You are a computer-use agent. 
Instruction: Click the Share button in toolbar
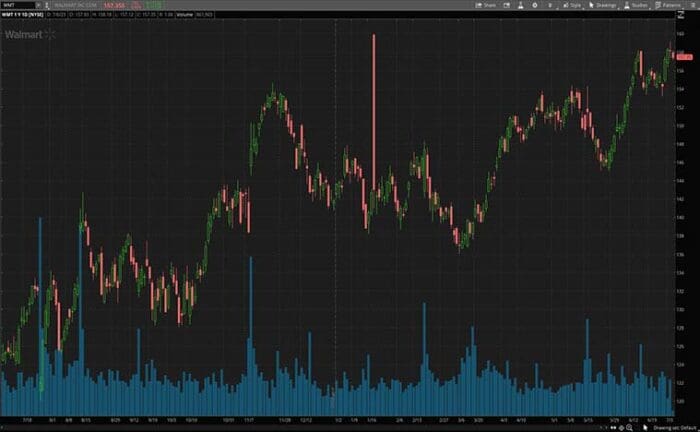(486, 5)
